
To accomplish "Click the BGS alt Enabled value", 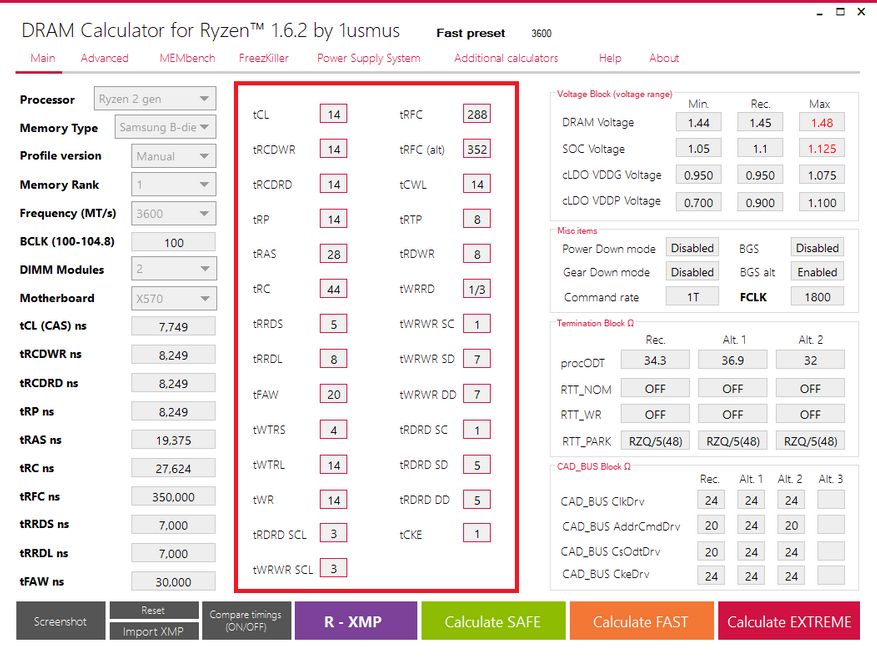I will coord(817,272).
